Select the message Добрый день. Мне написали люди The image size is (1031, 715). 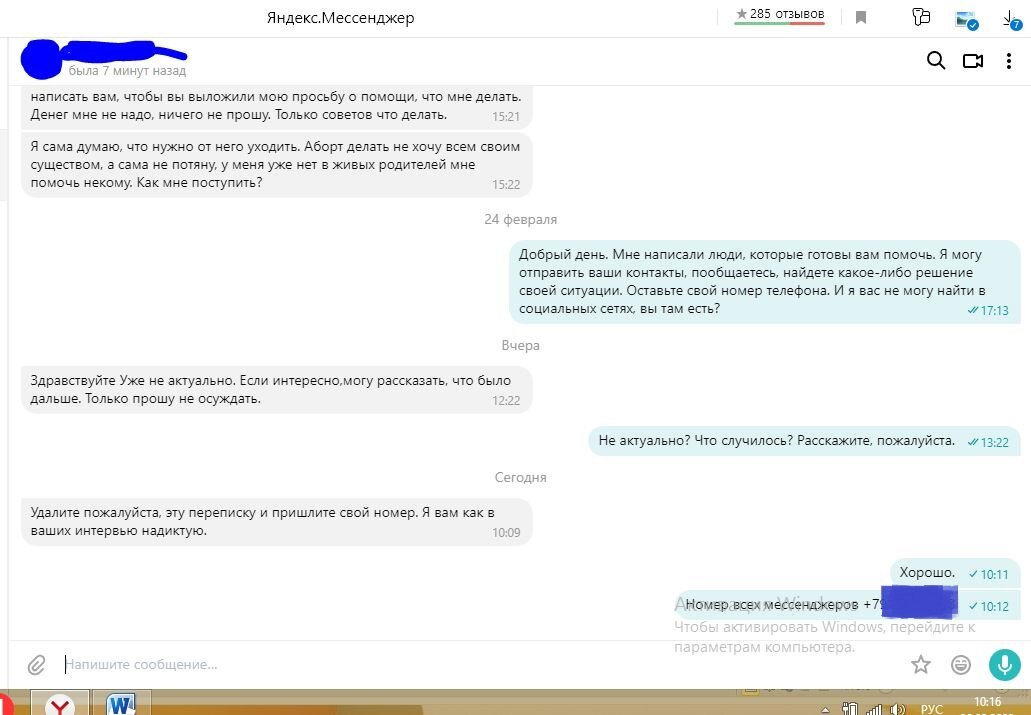[765, 282]
